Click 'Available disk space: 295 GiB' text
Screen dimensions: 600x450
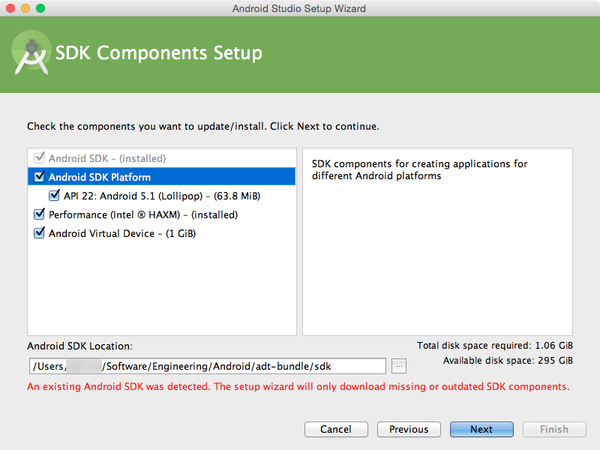pyautogui.click(x=508, y=360)
